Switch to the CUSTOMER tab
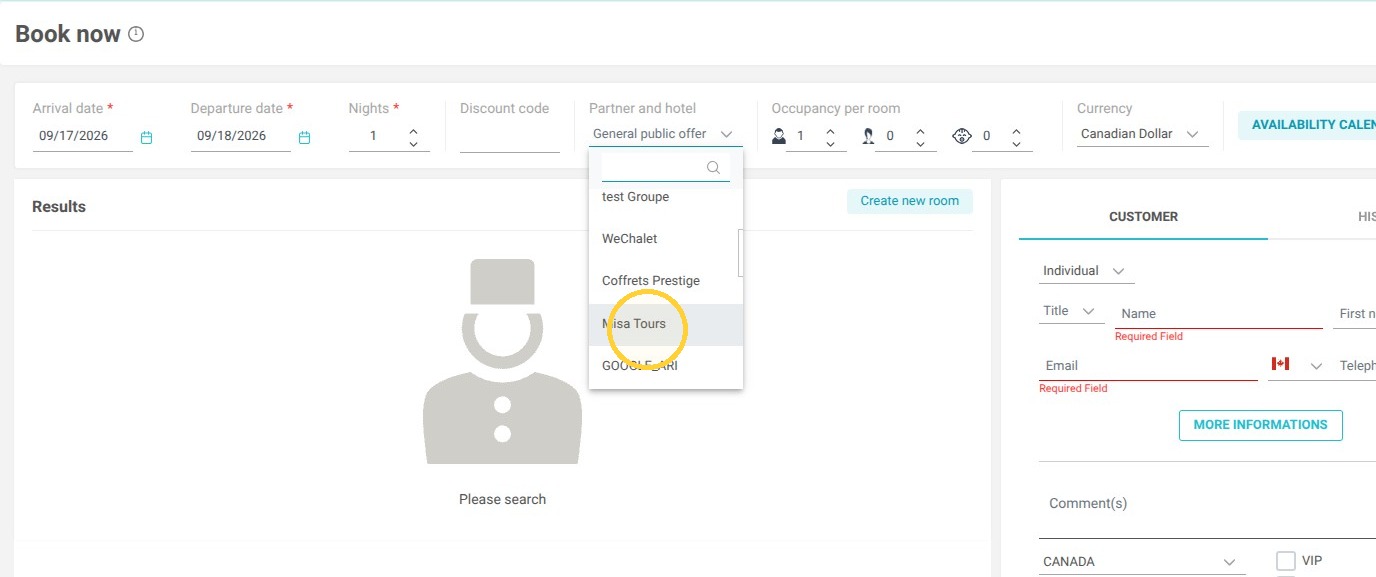The width and height of the screenshot is (1376, 577). tap(1143, 216)
